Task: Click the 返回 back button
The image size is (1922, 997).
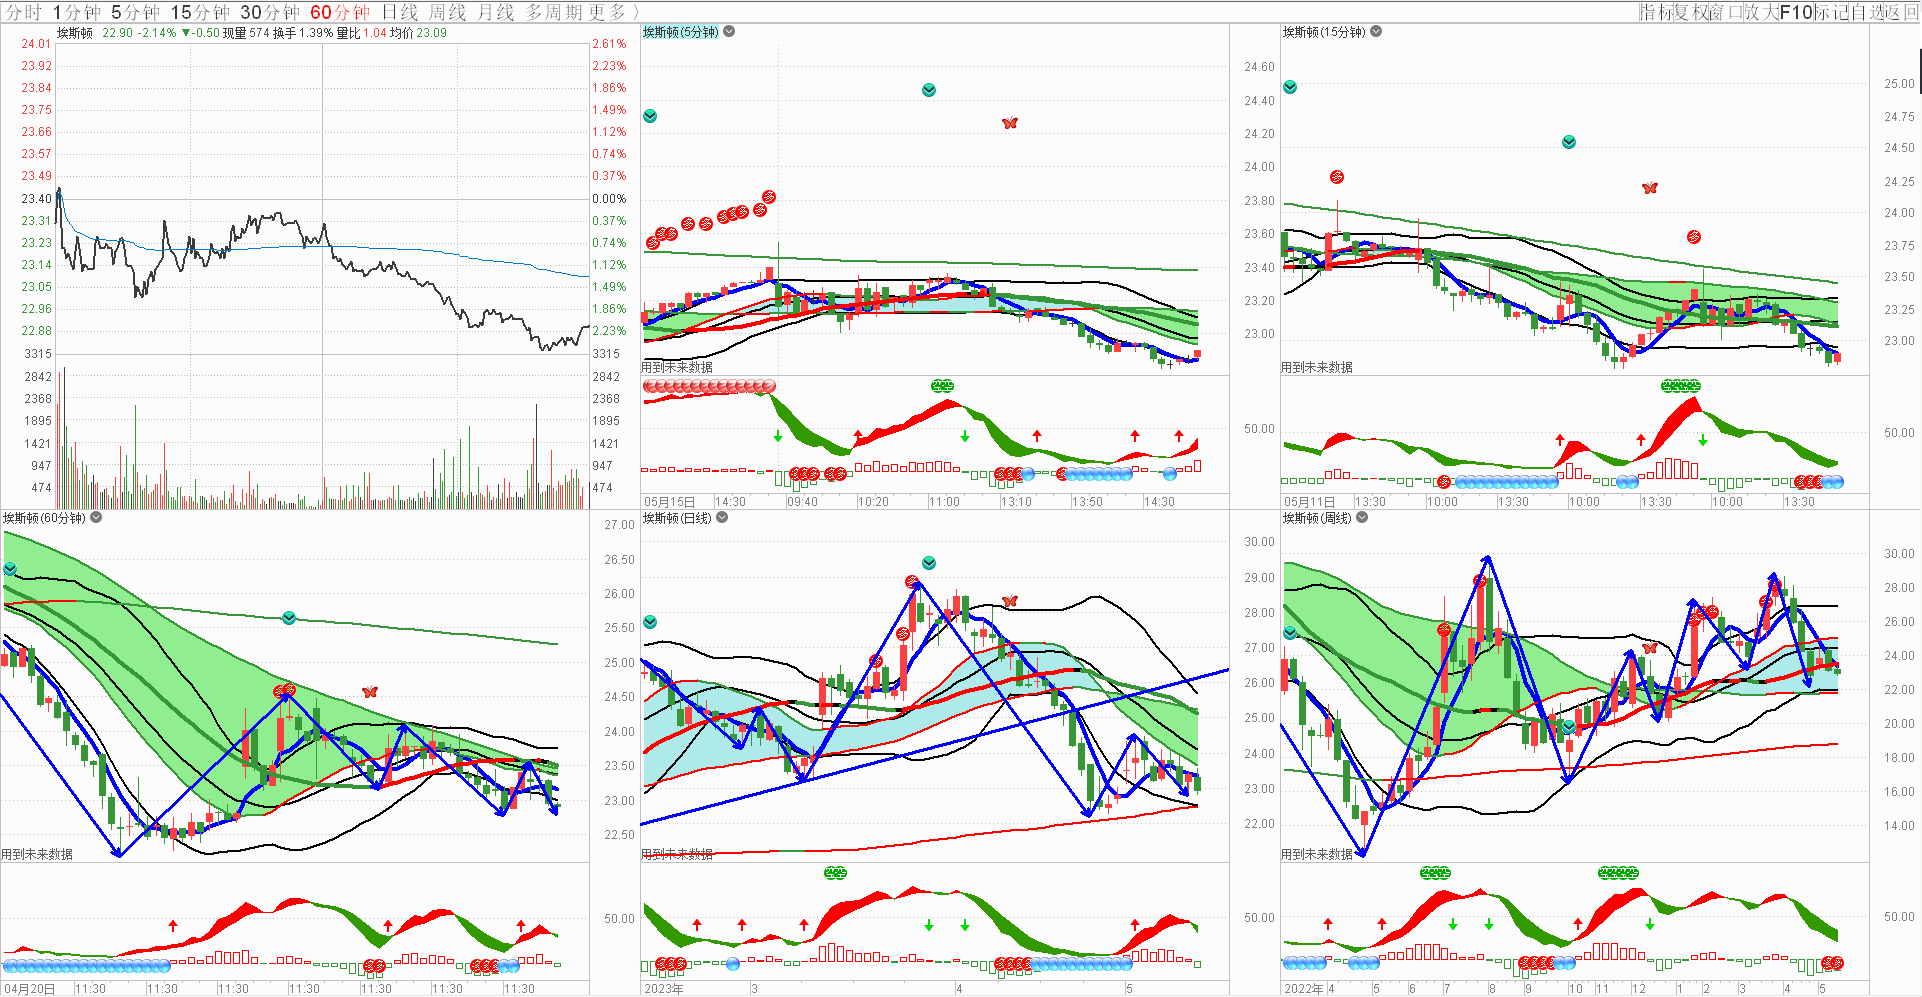Action: [x=1902, y=12]
